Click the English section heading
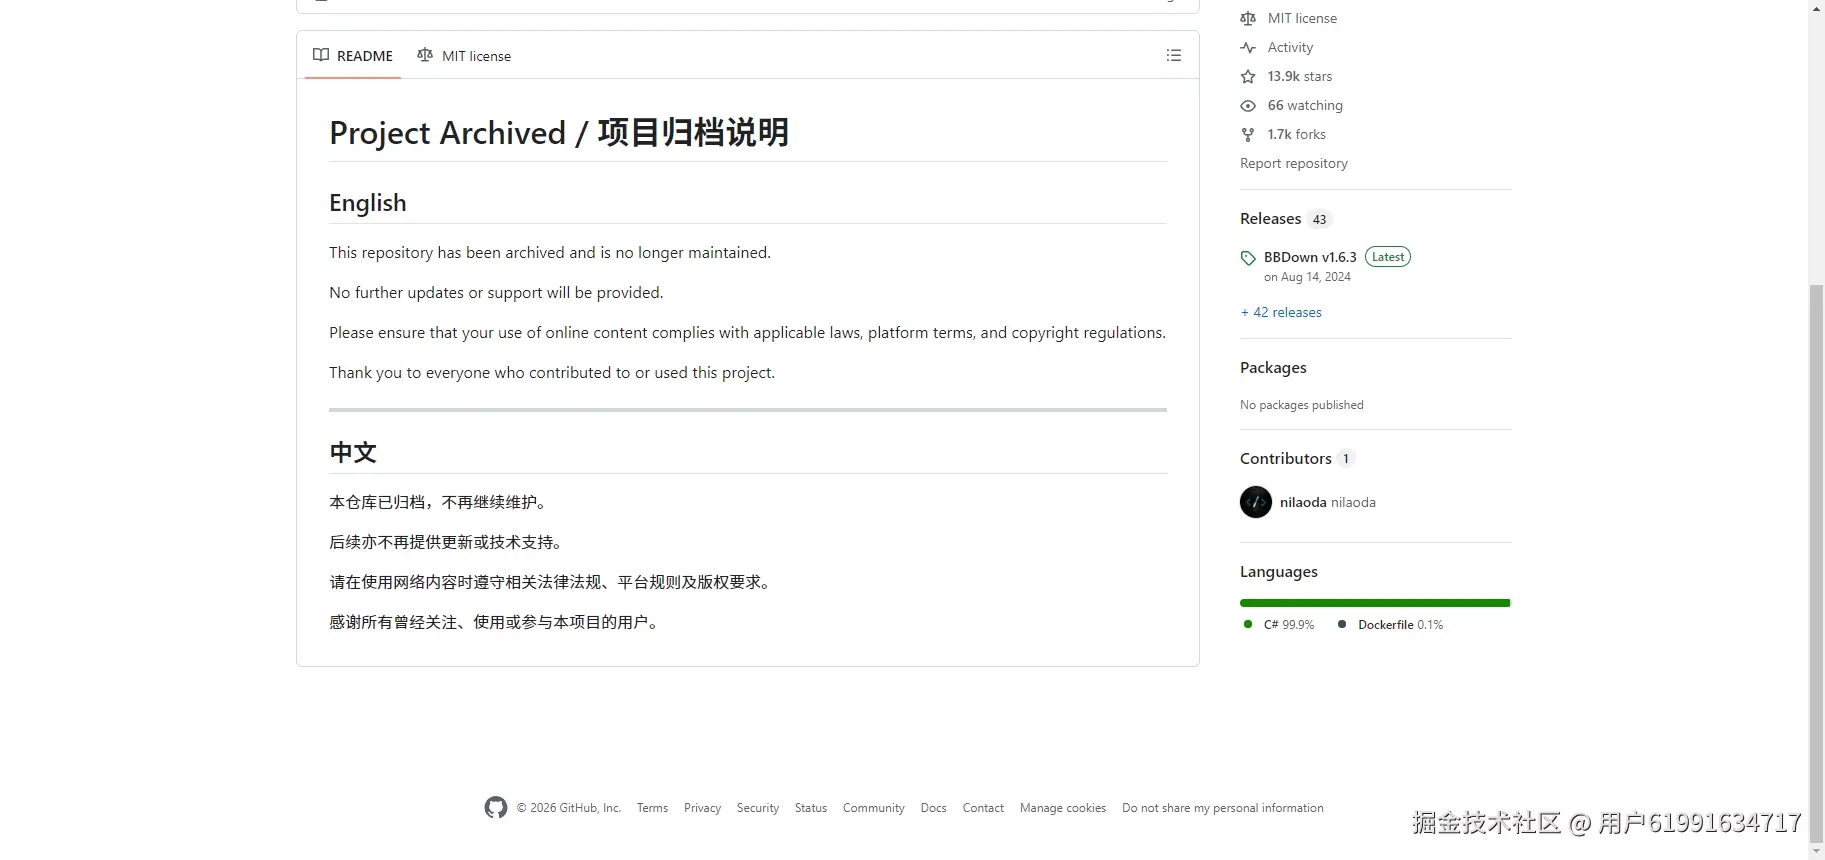This screenshot has width=1825, height=860. (x=368, y=203)
